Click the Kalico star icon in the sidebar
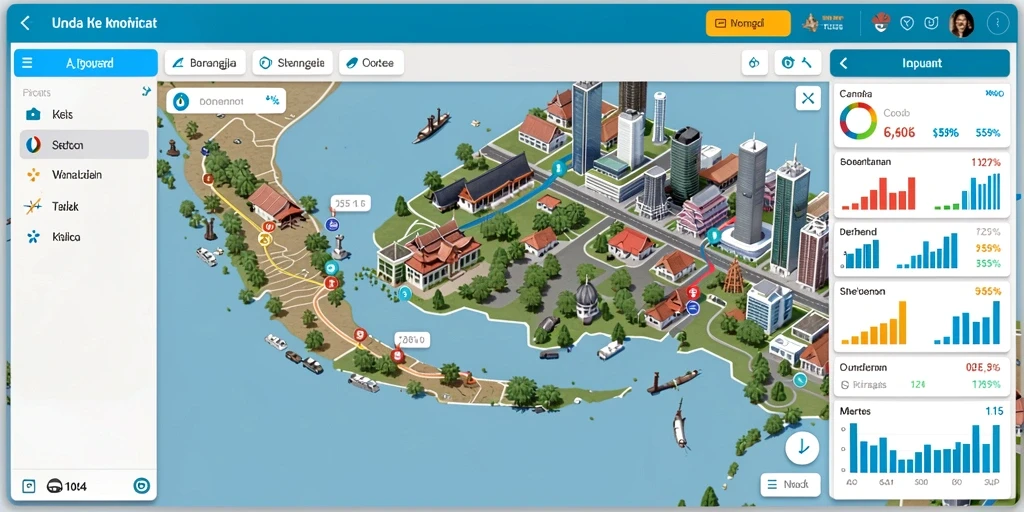 point(33,237)
